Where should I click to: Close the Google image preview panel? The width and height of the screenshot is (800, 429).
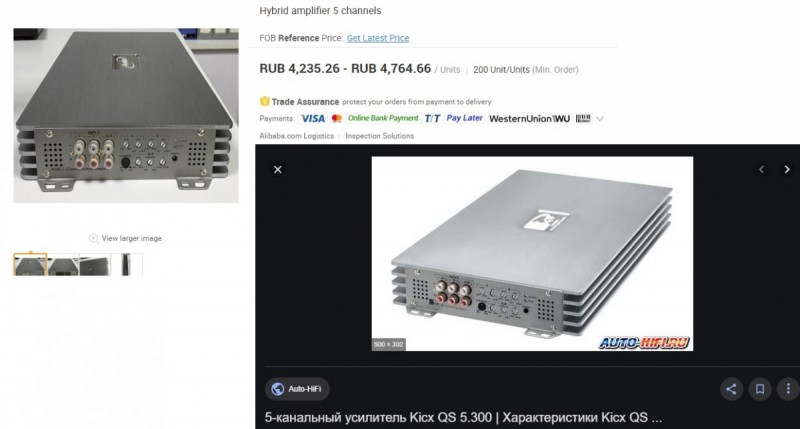pos(278,169)
